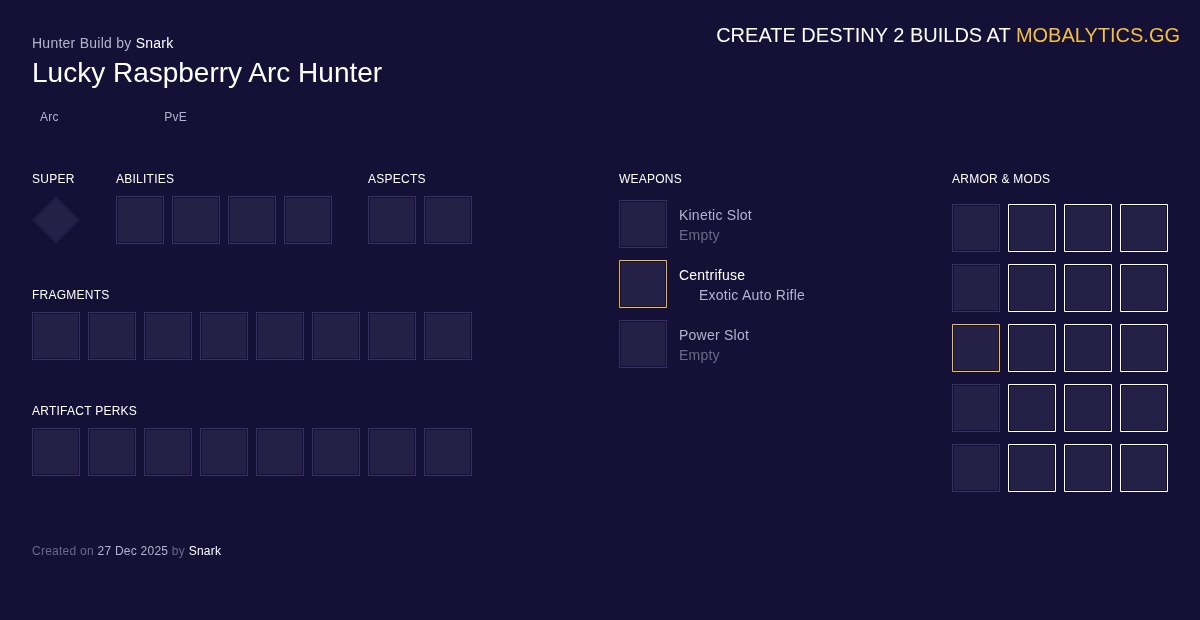Open the Centrifuse Exotic Auto Rifle slot
Screen dimensions: 1200x620
643,284
